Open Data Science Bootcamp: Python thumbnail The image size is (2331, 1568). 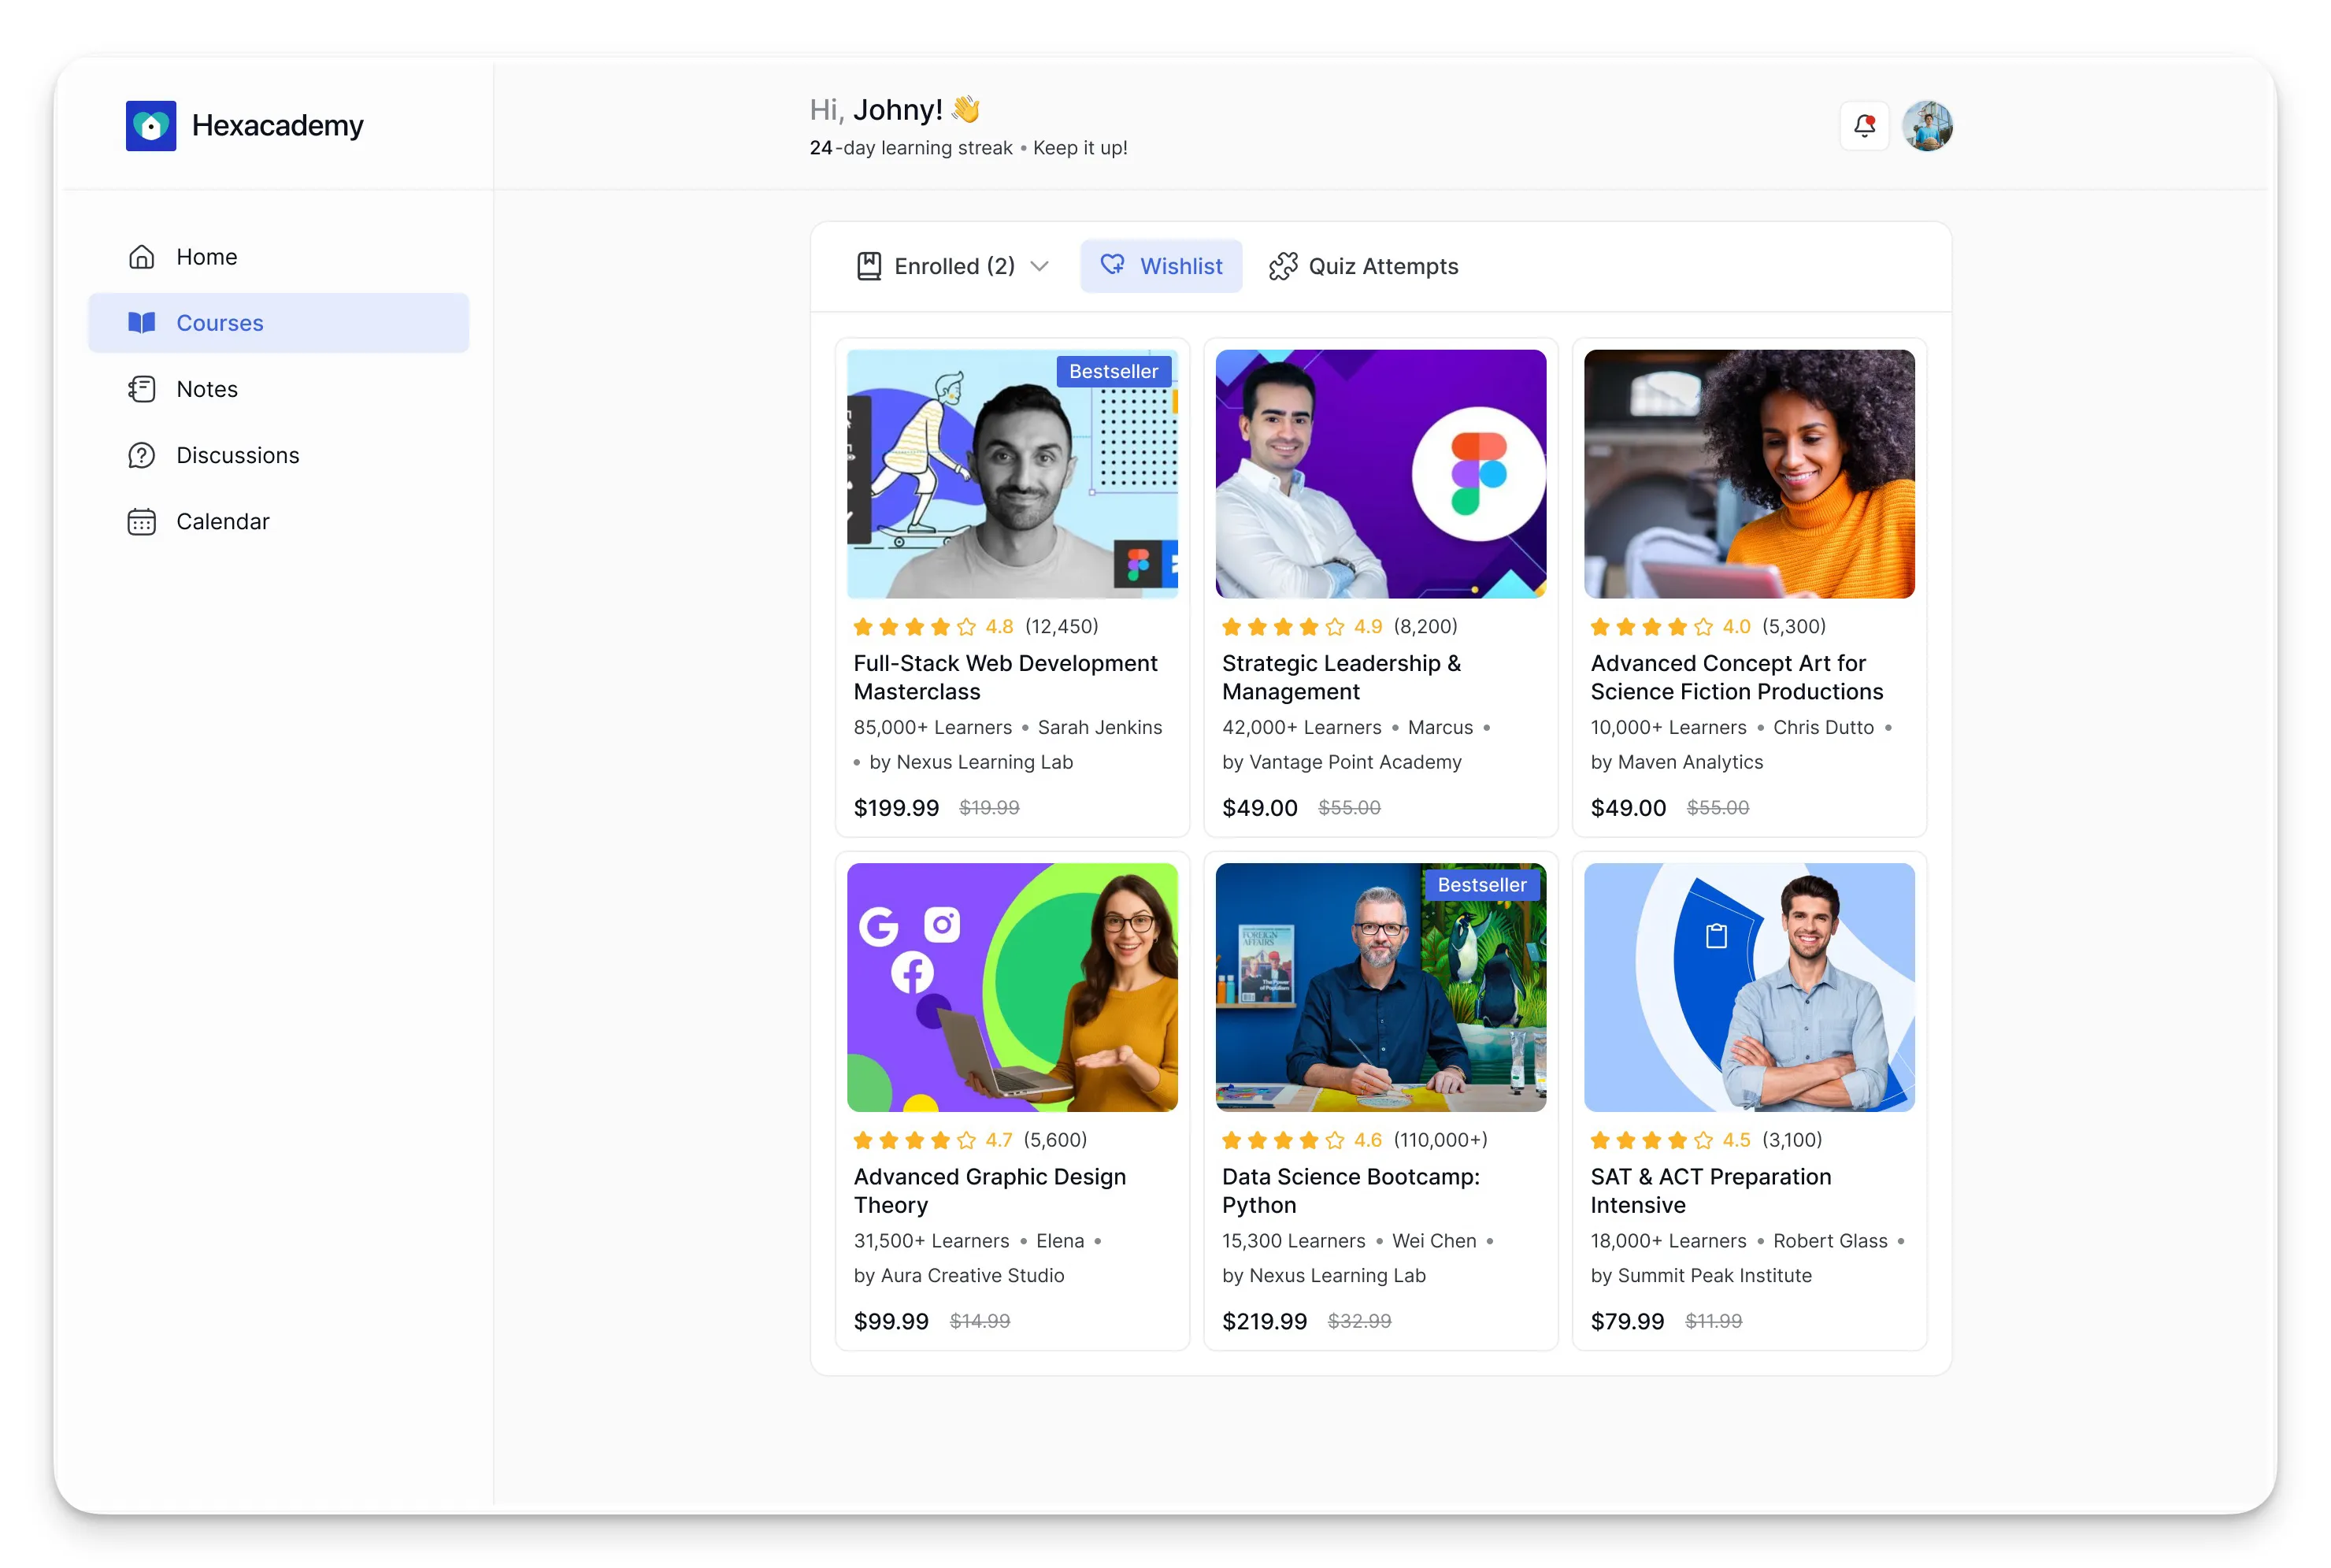(x=1381, y=988)
